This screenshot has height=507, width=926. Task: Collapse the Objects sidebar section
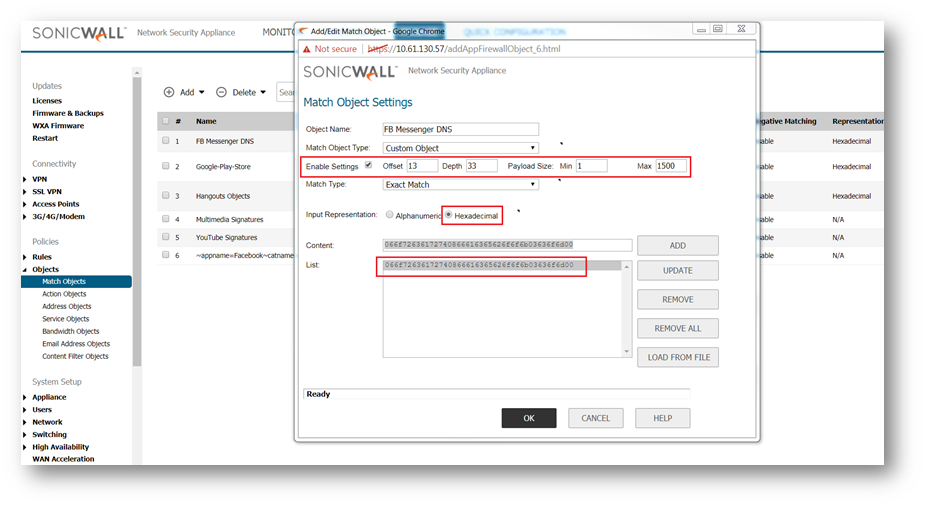point(25,270)
